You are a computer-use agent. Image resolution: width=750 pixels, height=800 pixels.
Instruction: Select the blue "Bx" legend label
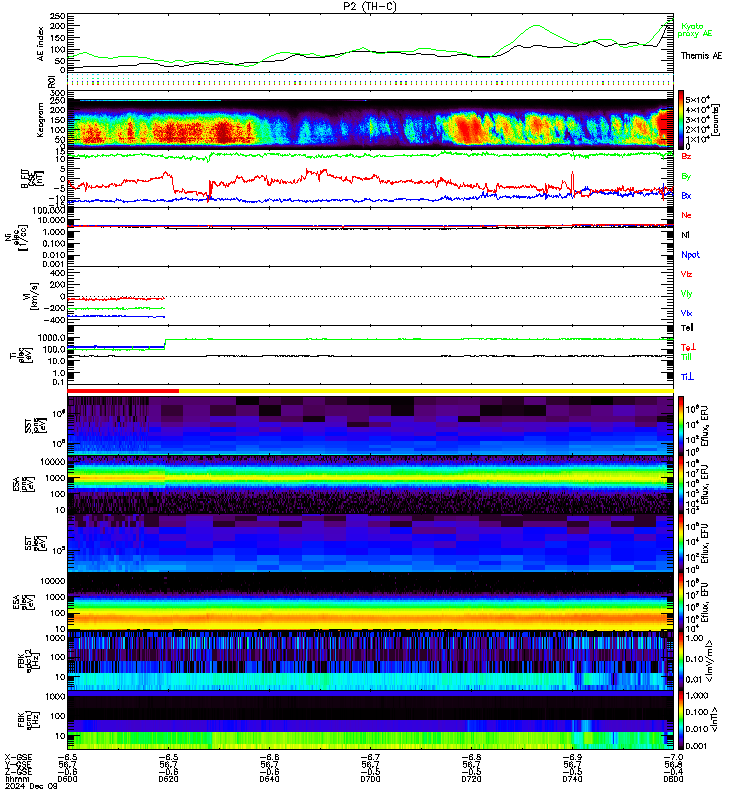[x=686, y=195]
